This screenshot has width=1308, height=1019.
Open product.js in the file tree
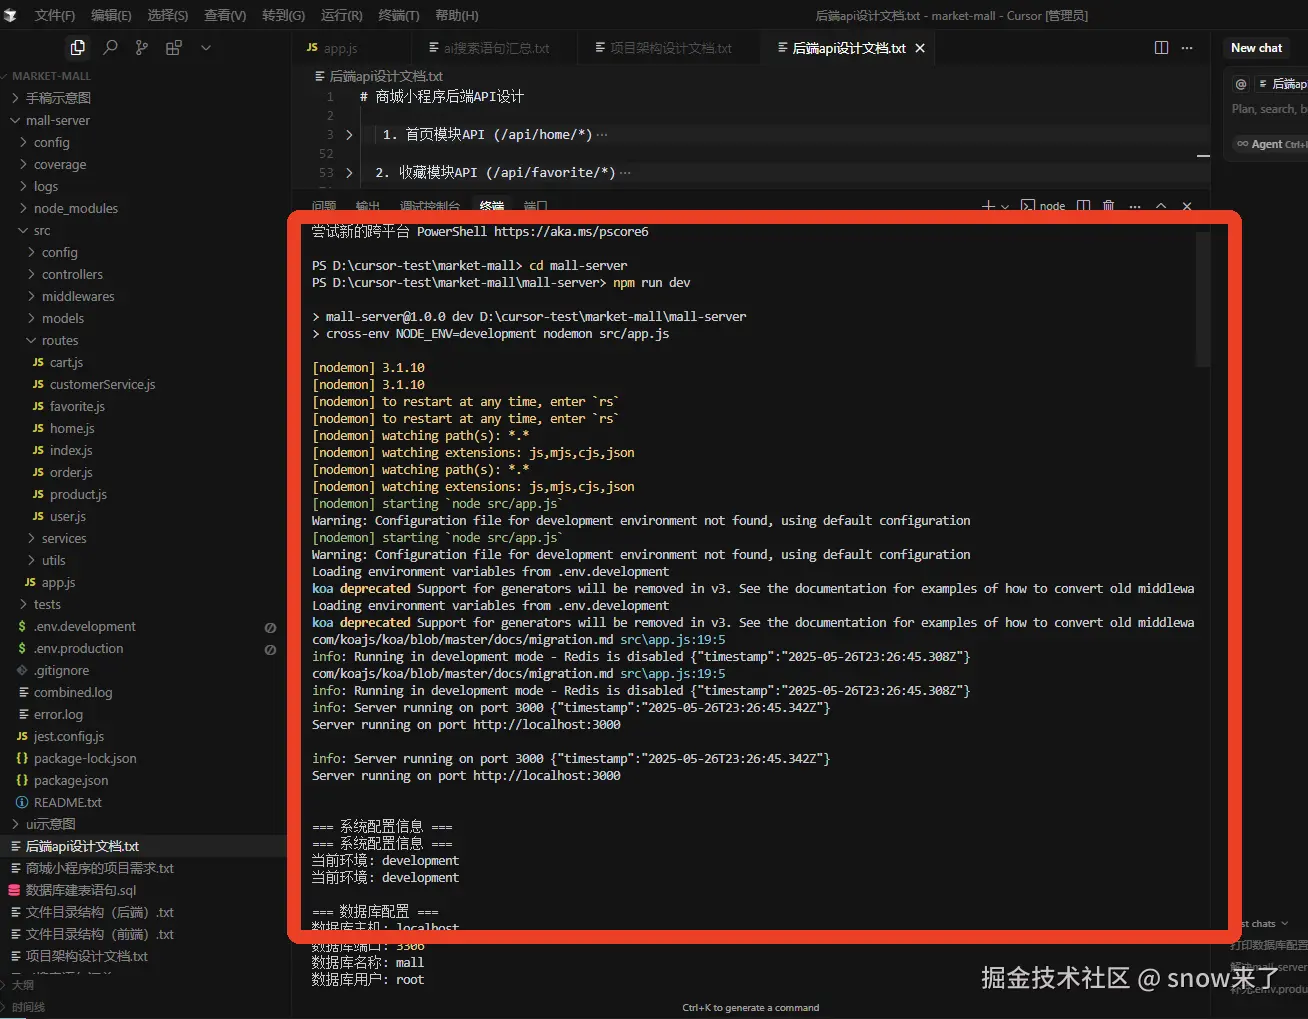point(78,495)
